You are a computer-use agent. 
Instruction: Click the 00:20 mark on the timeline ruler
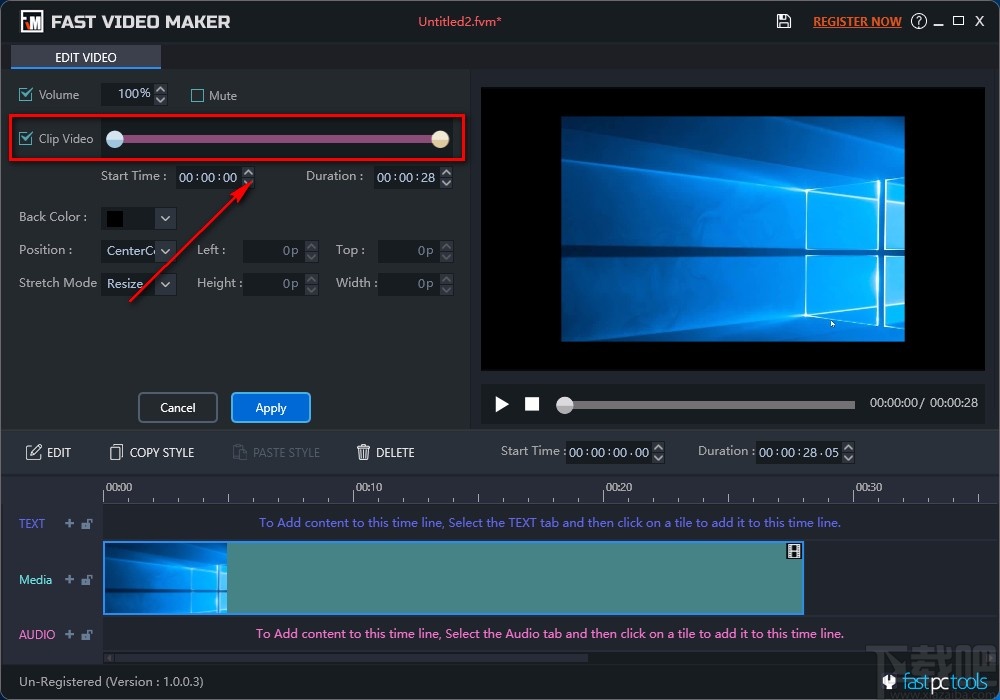coord(619,487)
